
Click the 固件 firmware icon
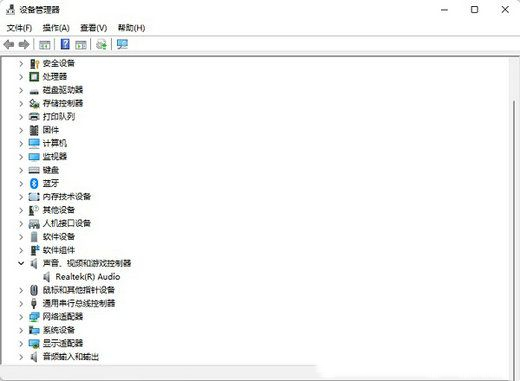pyautogui.click(x=34, y=130)
